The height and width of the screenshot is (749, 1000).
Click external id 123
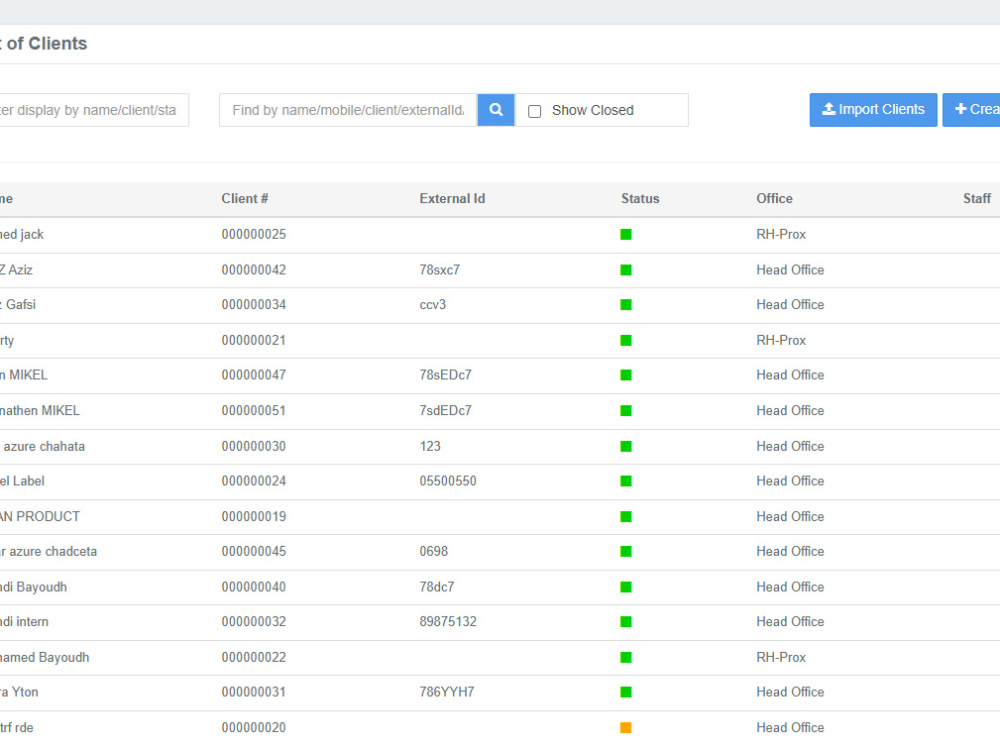tap(430, 447)
